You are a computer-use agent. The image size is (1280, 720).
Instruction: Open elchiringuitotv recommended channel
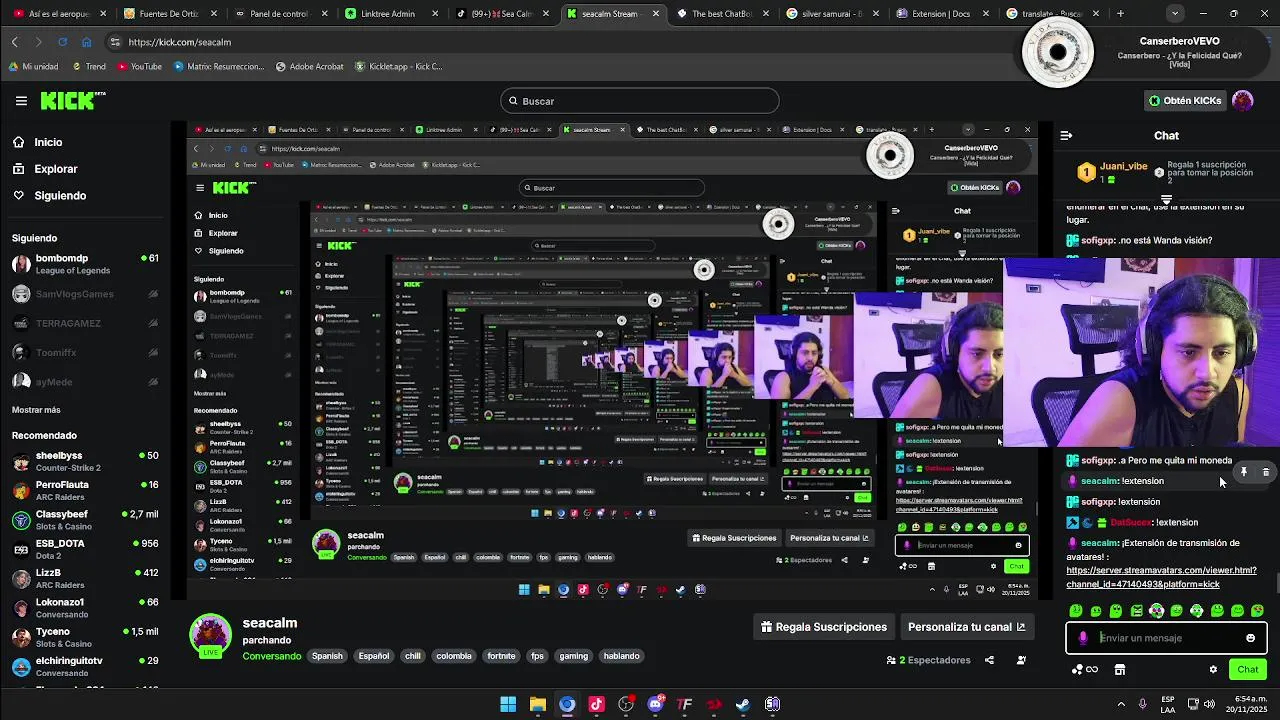[x=85, y=666]
